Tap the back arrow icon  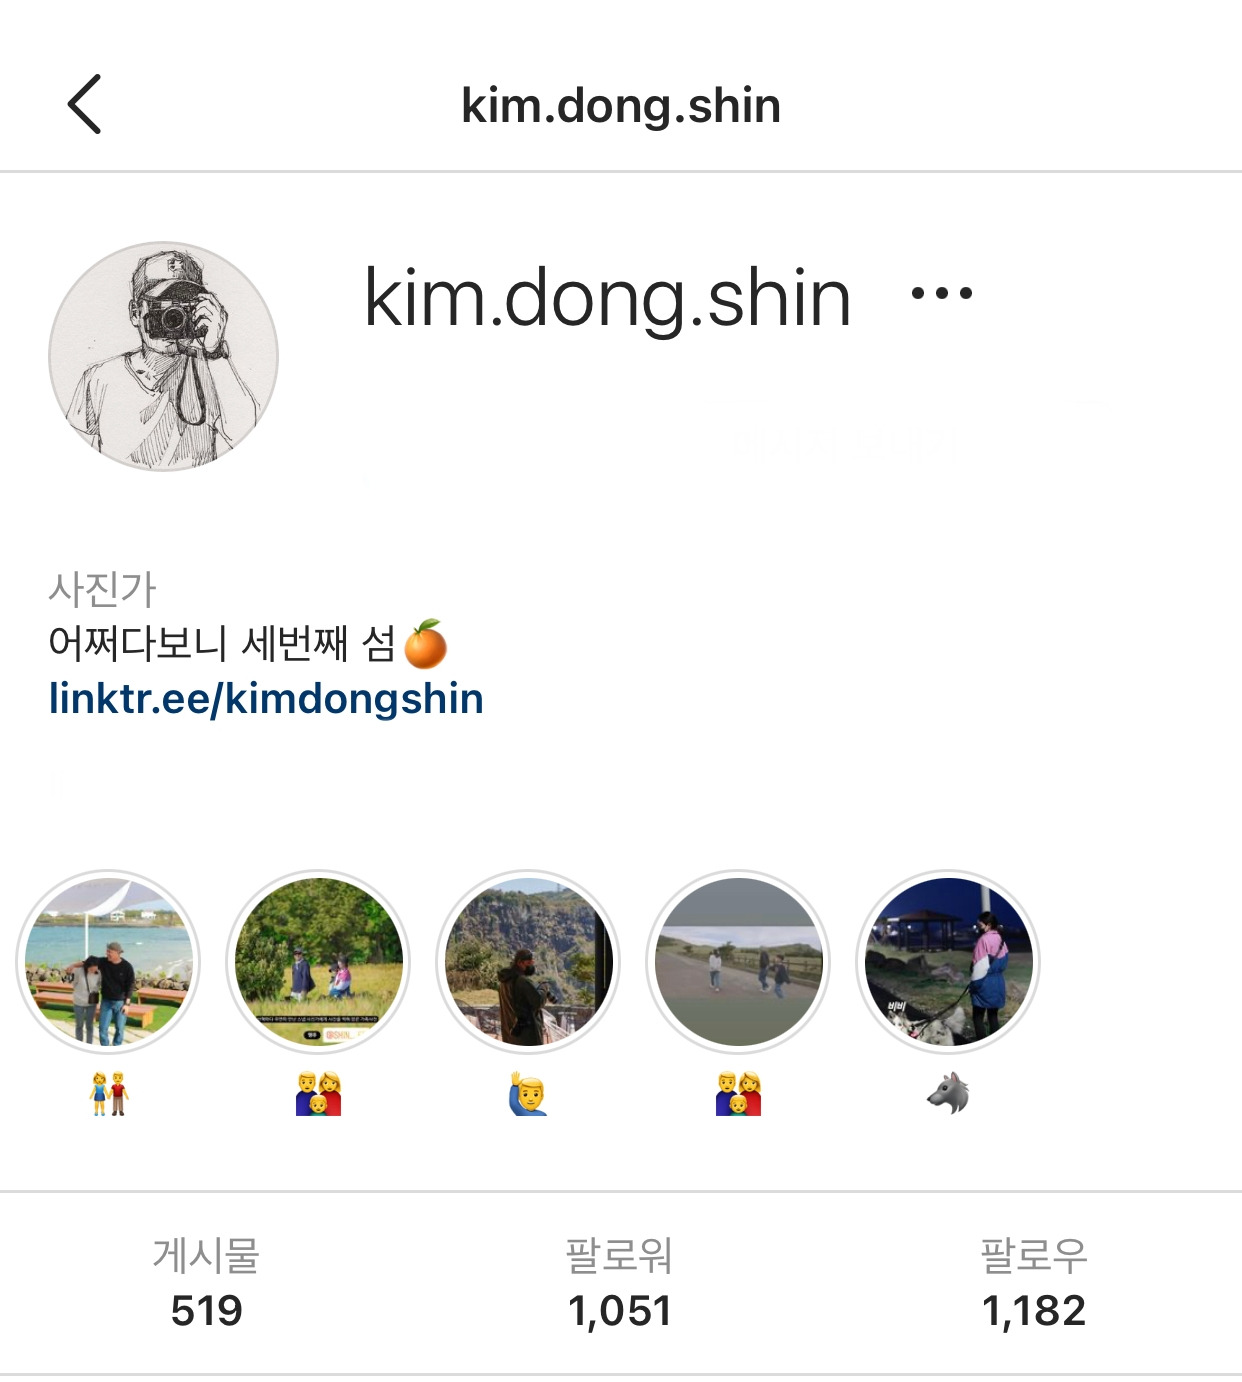tap(85, 104)
